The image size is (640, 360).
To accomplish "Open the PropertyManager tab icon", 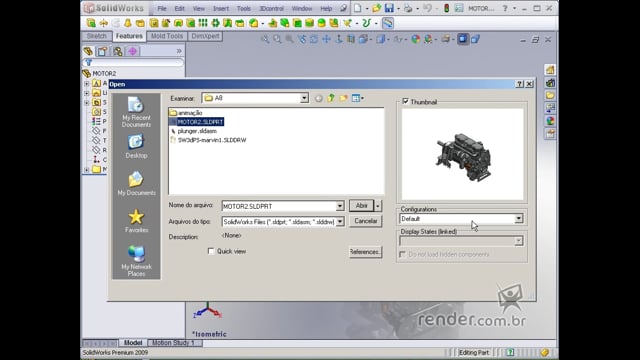I will coord(102,51).
